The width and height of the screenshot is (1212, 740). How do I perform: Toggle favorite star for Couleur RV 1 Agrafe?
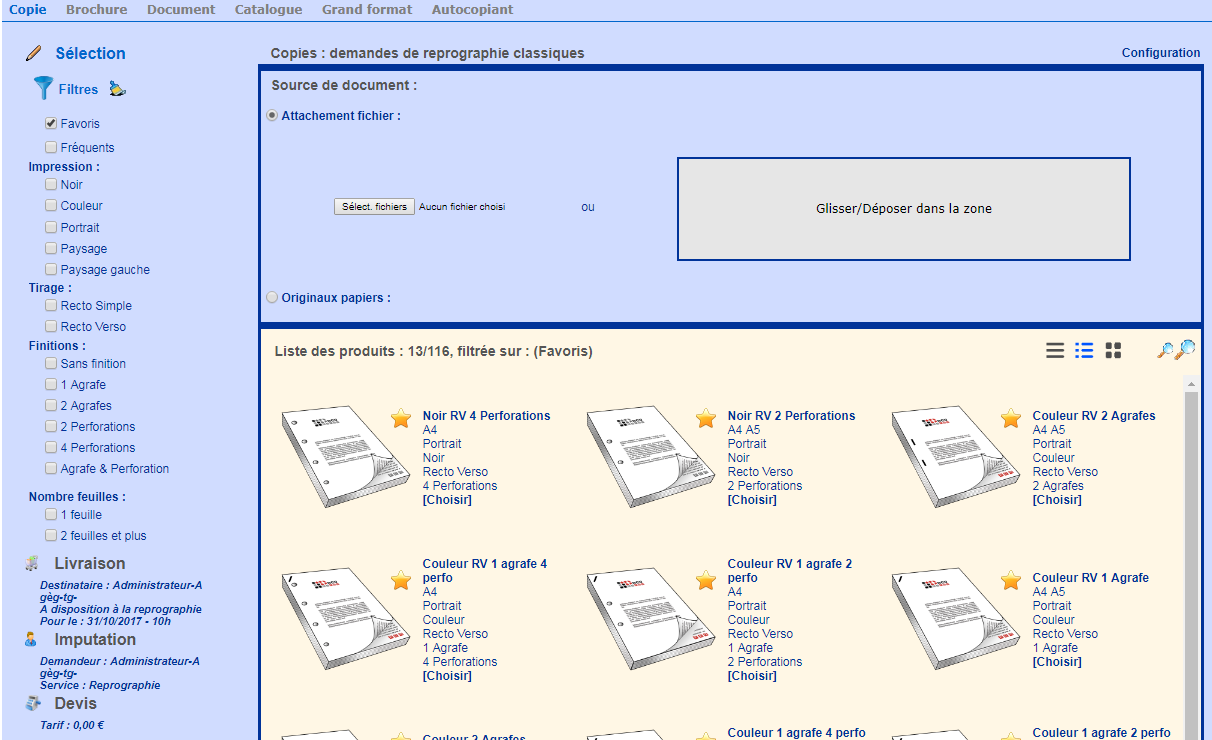[1011, 580]
